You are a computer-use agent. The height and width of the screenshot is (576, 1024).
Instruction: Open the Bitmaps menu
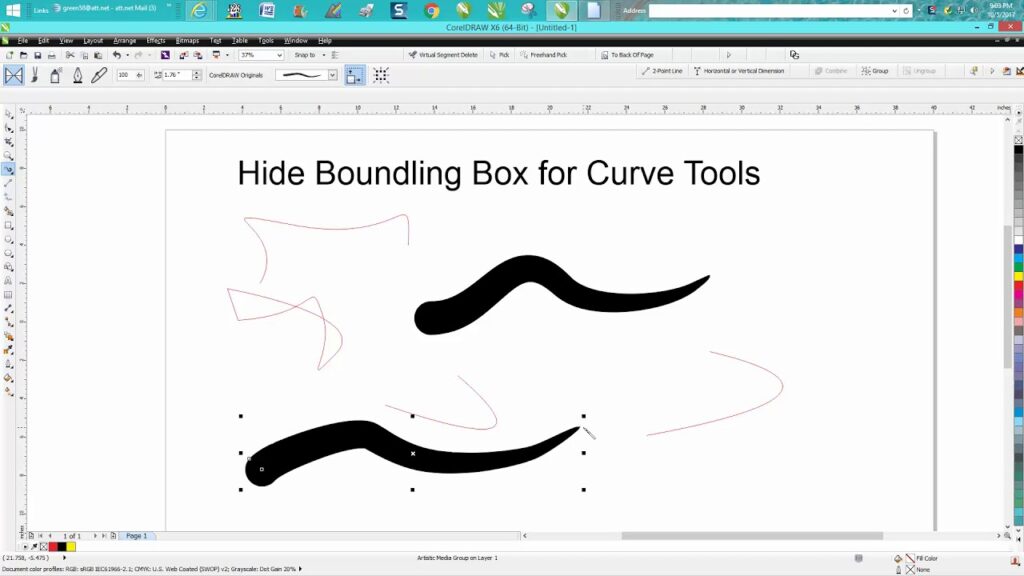tap(187, 41)
